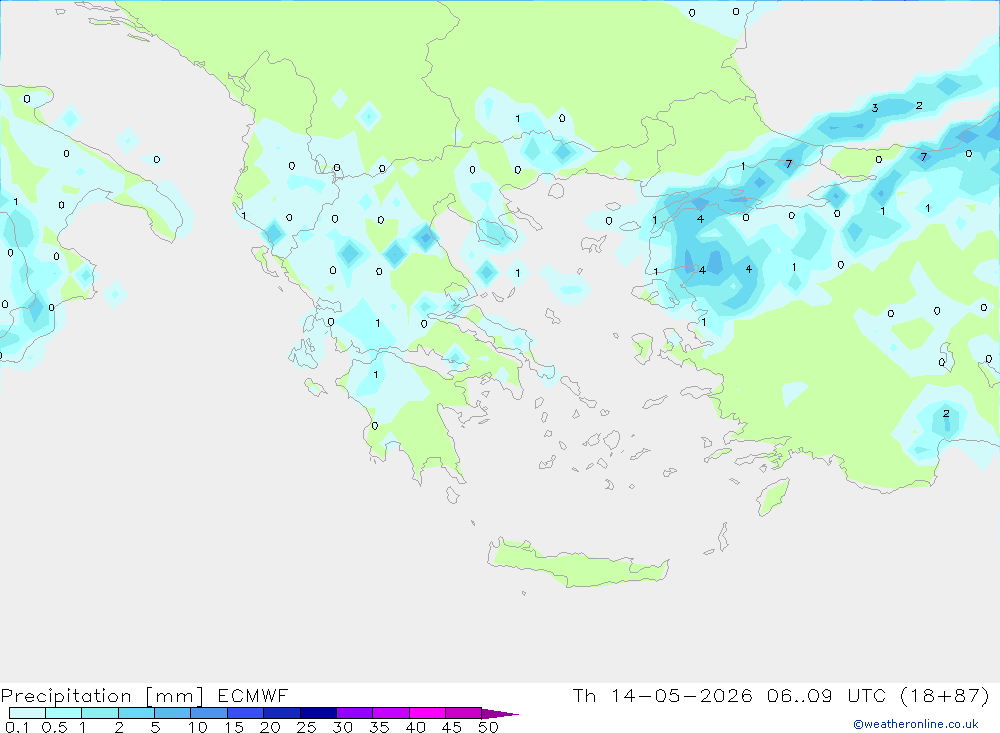
Task: Click the magenta 40 mm legend swatch
Action: pyautogui.click(x=427, y=713)
